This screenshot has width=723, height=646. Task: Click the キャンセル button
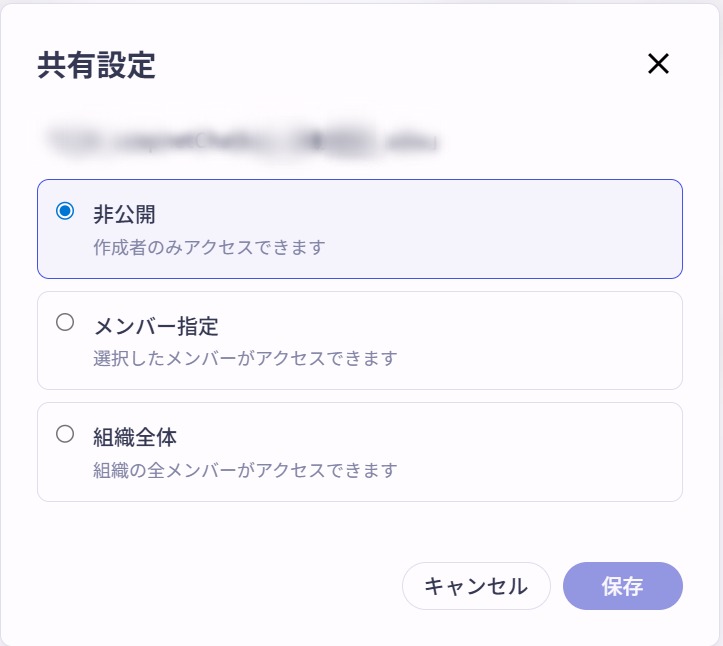pyautogui.click(x=476, y=586)
